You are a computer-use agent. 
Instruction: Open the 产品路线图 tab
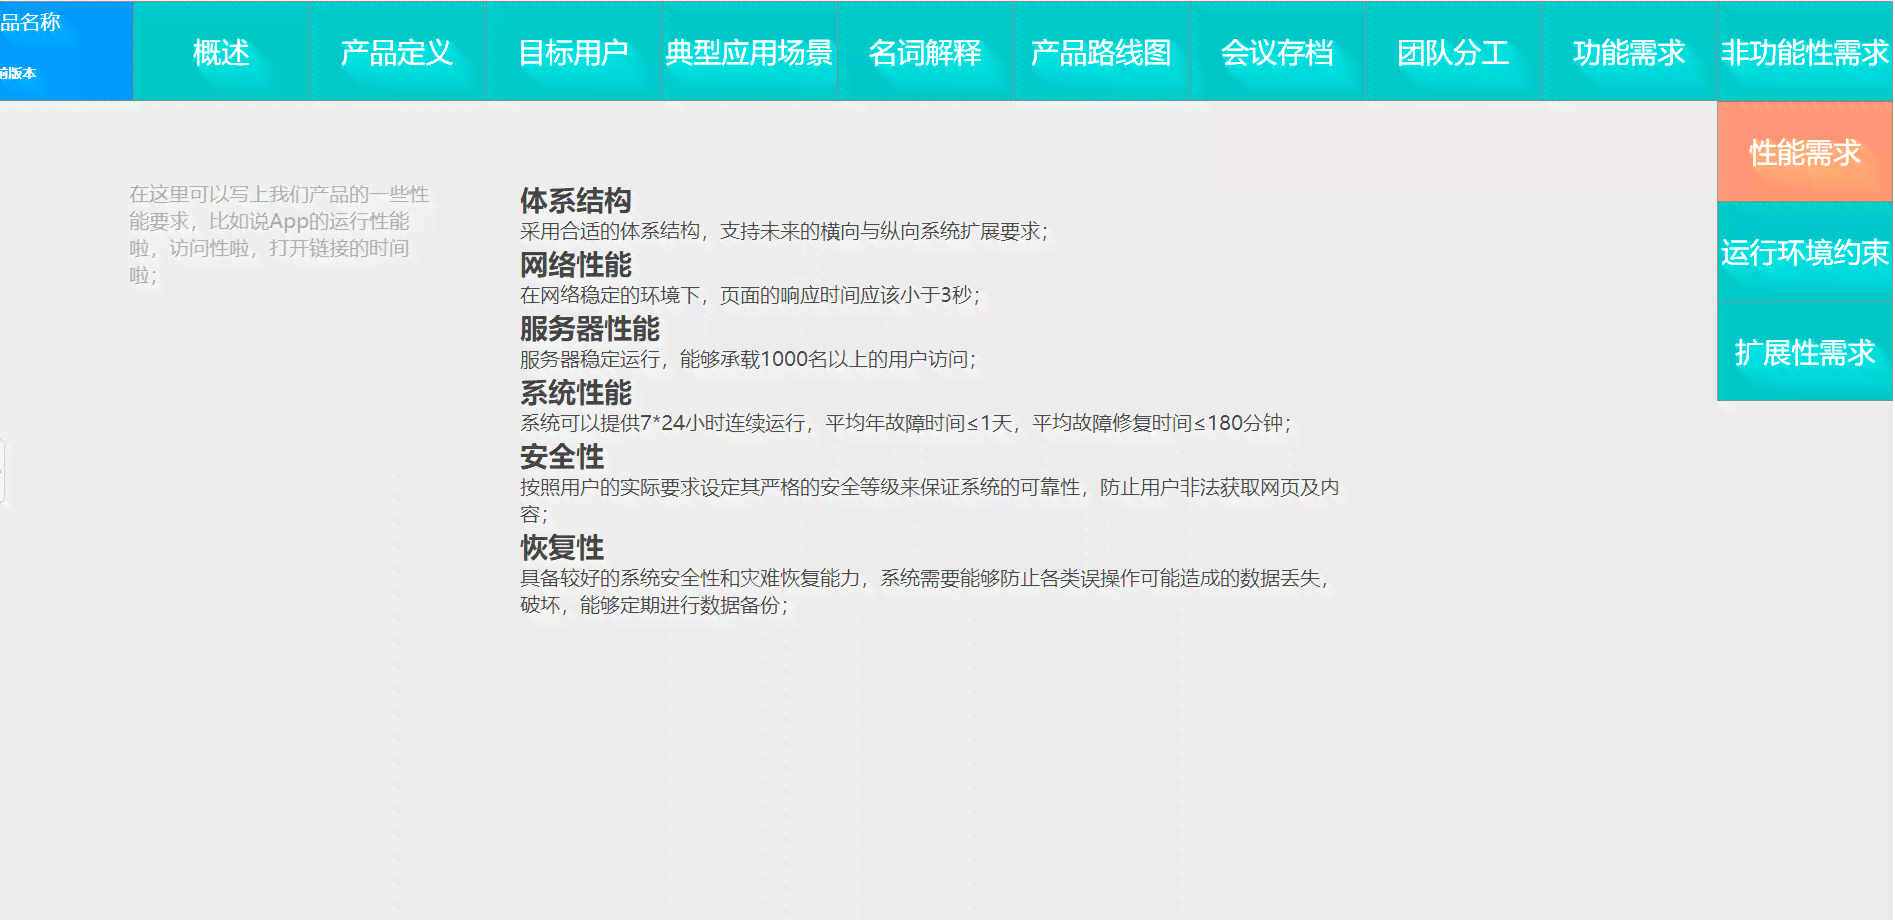tap(1101, 52)
